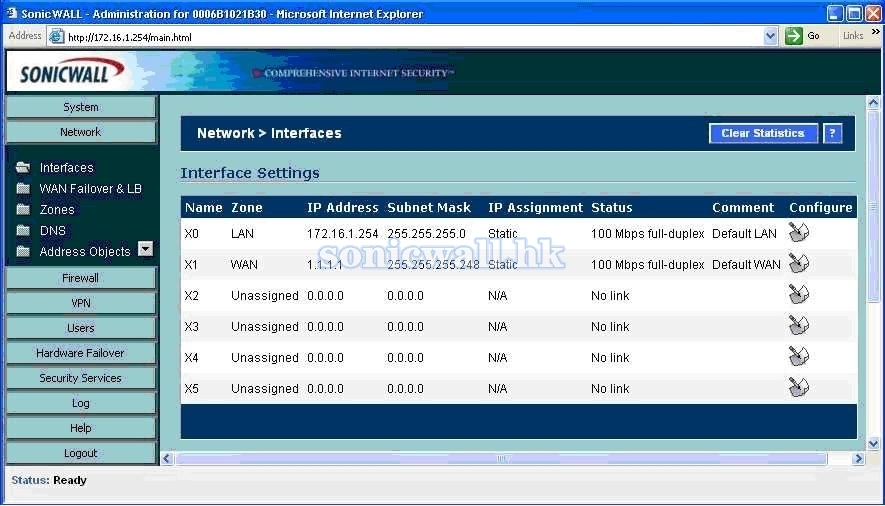Open configure icon for X3 interface
The height and width of the screenshot is (506, 885).
799,325
